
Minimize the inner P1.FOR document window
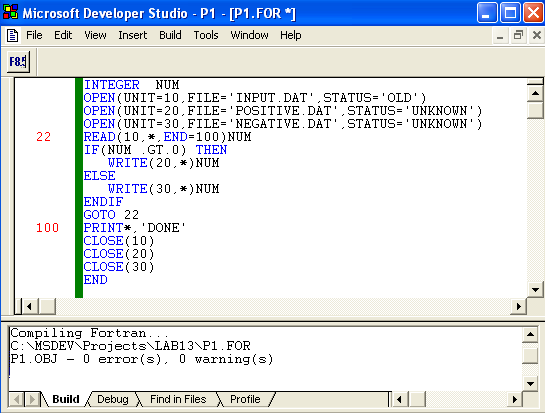click(500, 35)
